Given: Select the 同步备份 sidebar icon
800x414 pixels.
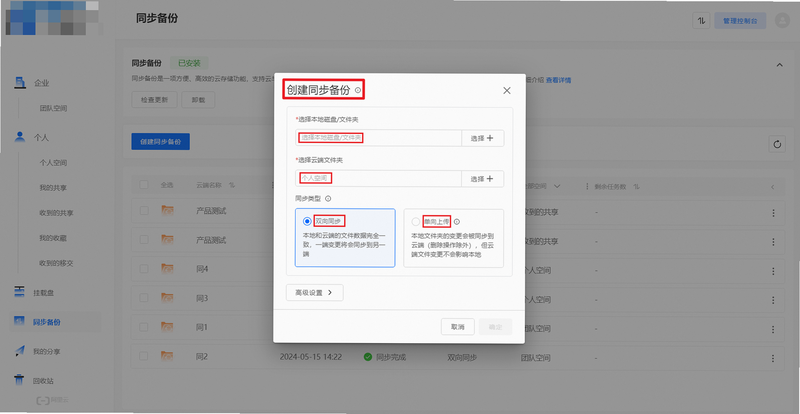Looking at the screenshot, I should [19, 322].
